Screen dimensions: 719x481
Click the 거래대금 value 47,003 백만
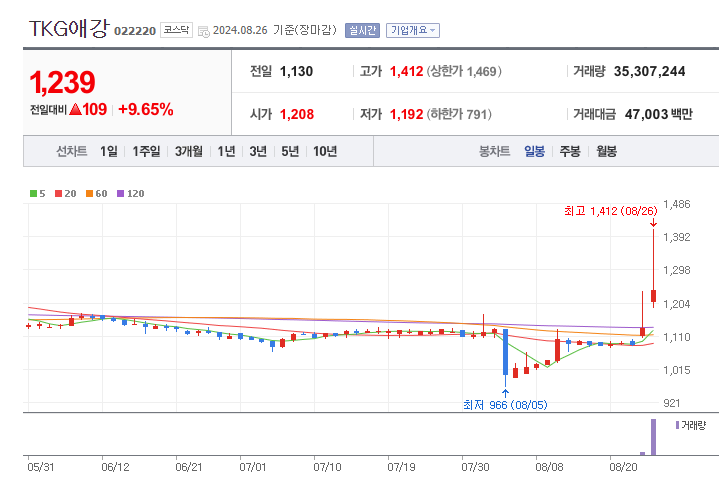(658, 114)
